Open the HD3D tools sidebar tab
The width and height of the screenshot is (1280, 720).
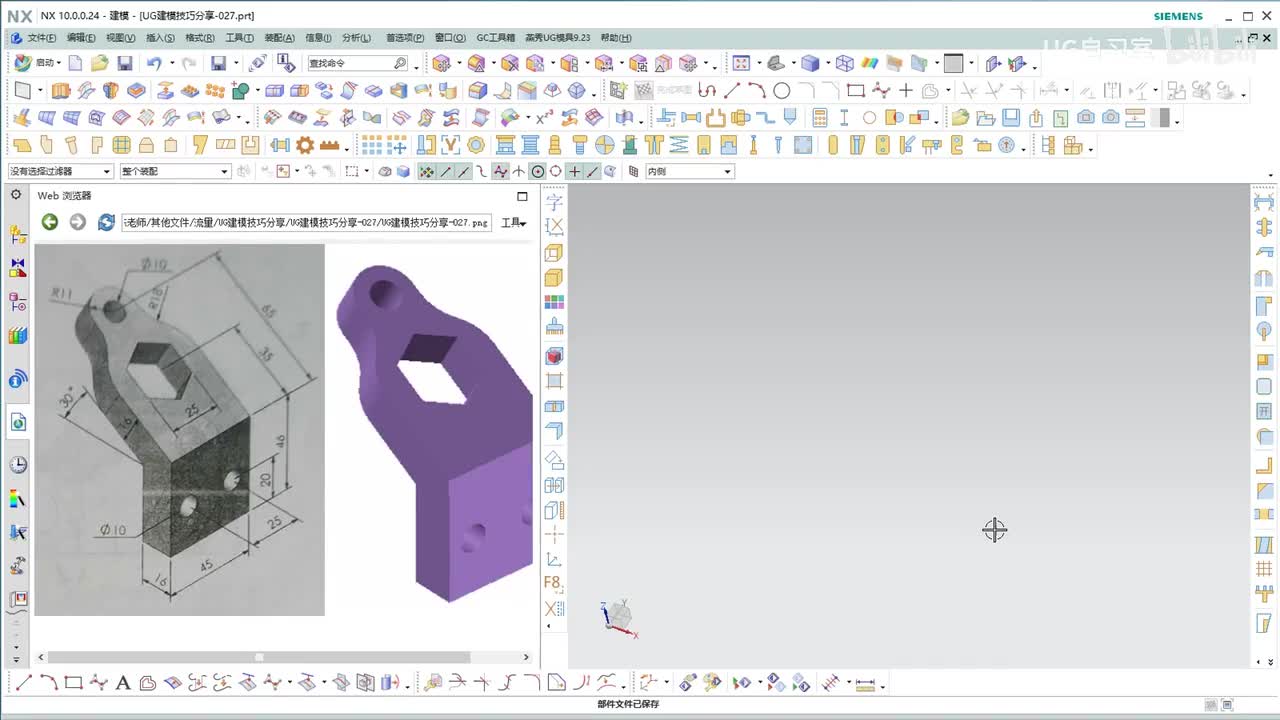[x=18, y=380]
